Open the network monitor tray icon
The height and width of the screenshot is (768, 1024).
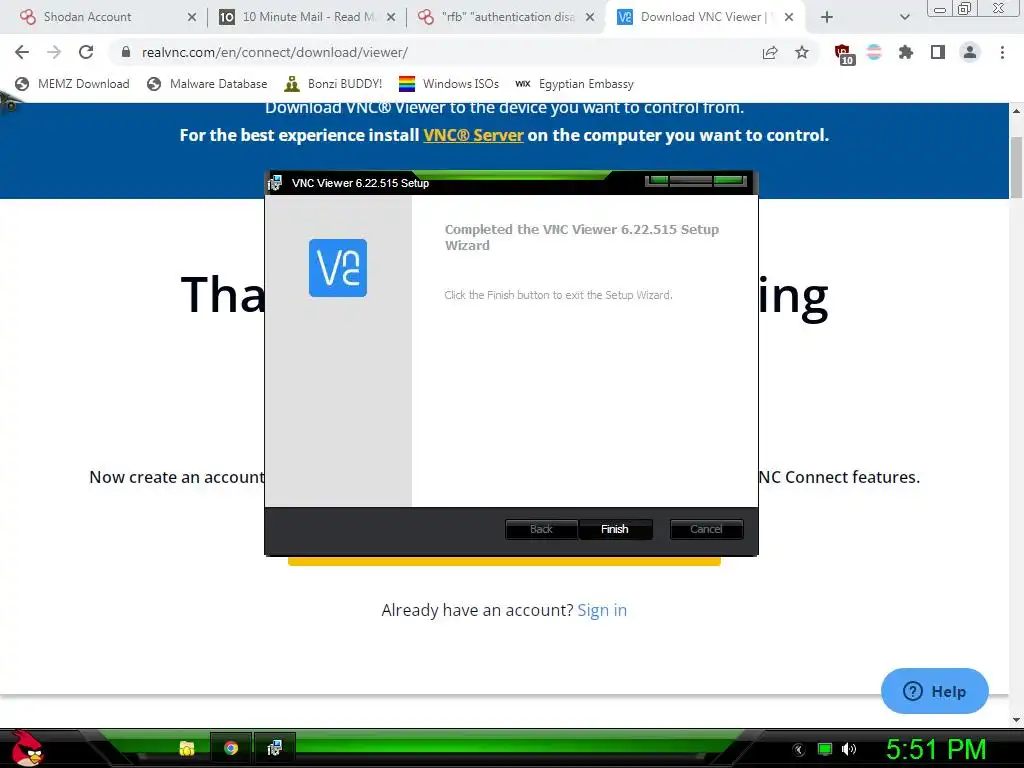pyautogui.click(x=825, y=749)
